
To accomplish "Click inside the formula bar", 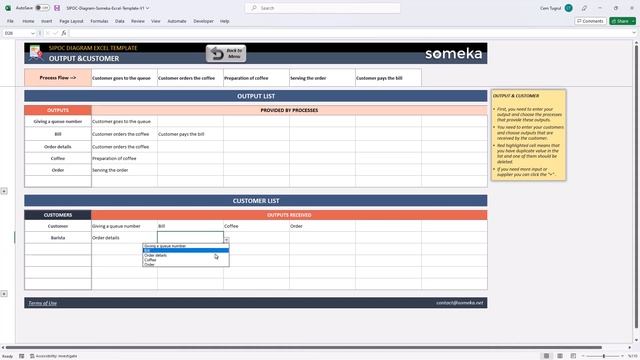I will [349, 33].
